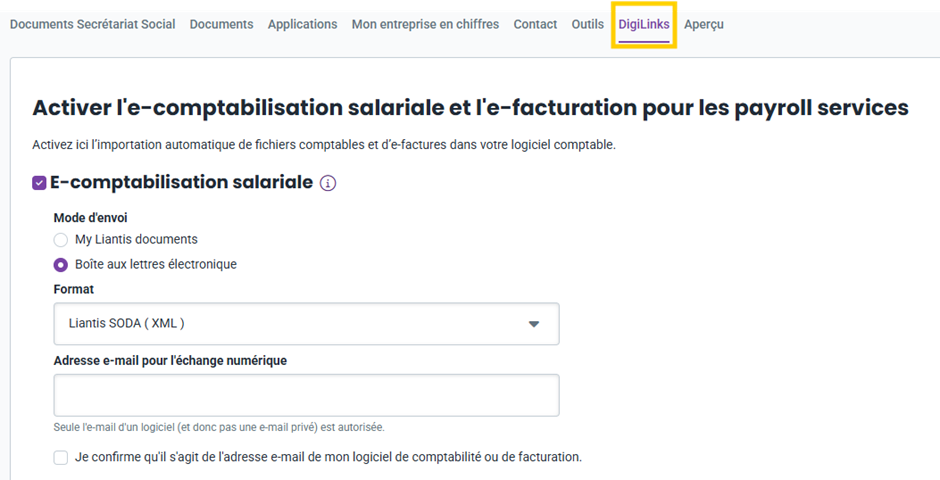Go to the Applications tab
The height and width of the screenshot is (480, 940).
(303, 25)
